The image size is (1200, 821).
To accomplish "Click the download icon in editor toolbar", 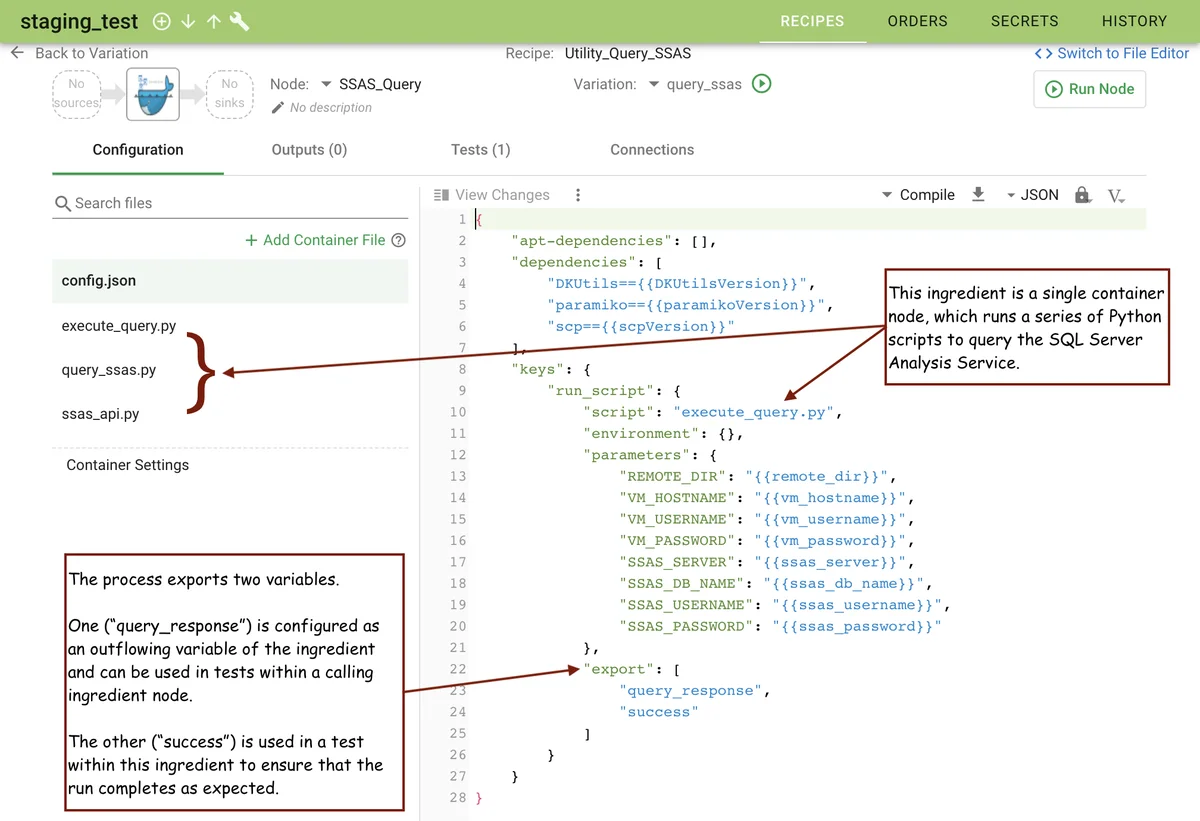I will (978, 195).
